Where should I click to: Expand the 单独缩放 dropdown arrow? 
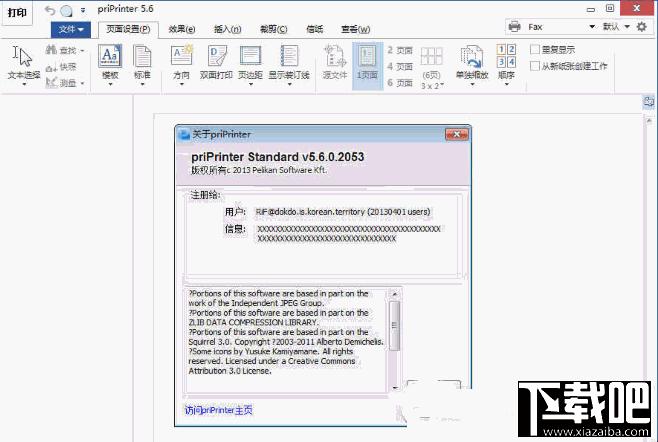click(x=472, y=84)
